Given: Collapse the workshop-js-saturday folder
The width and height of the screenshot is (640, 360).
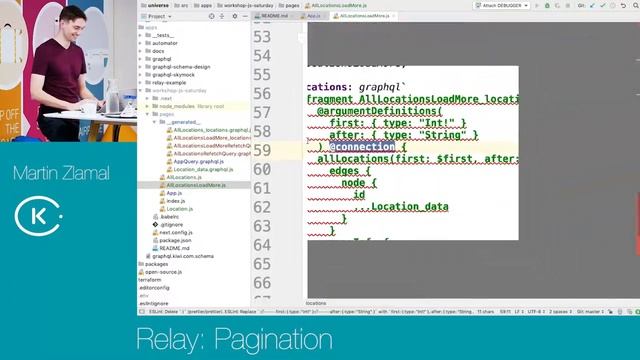Looking at the screenshot, I should click(140, 91).
